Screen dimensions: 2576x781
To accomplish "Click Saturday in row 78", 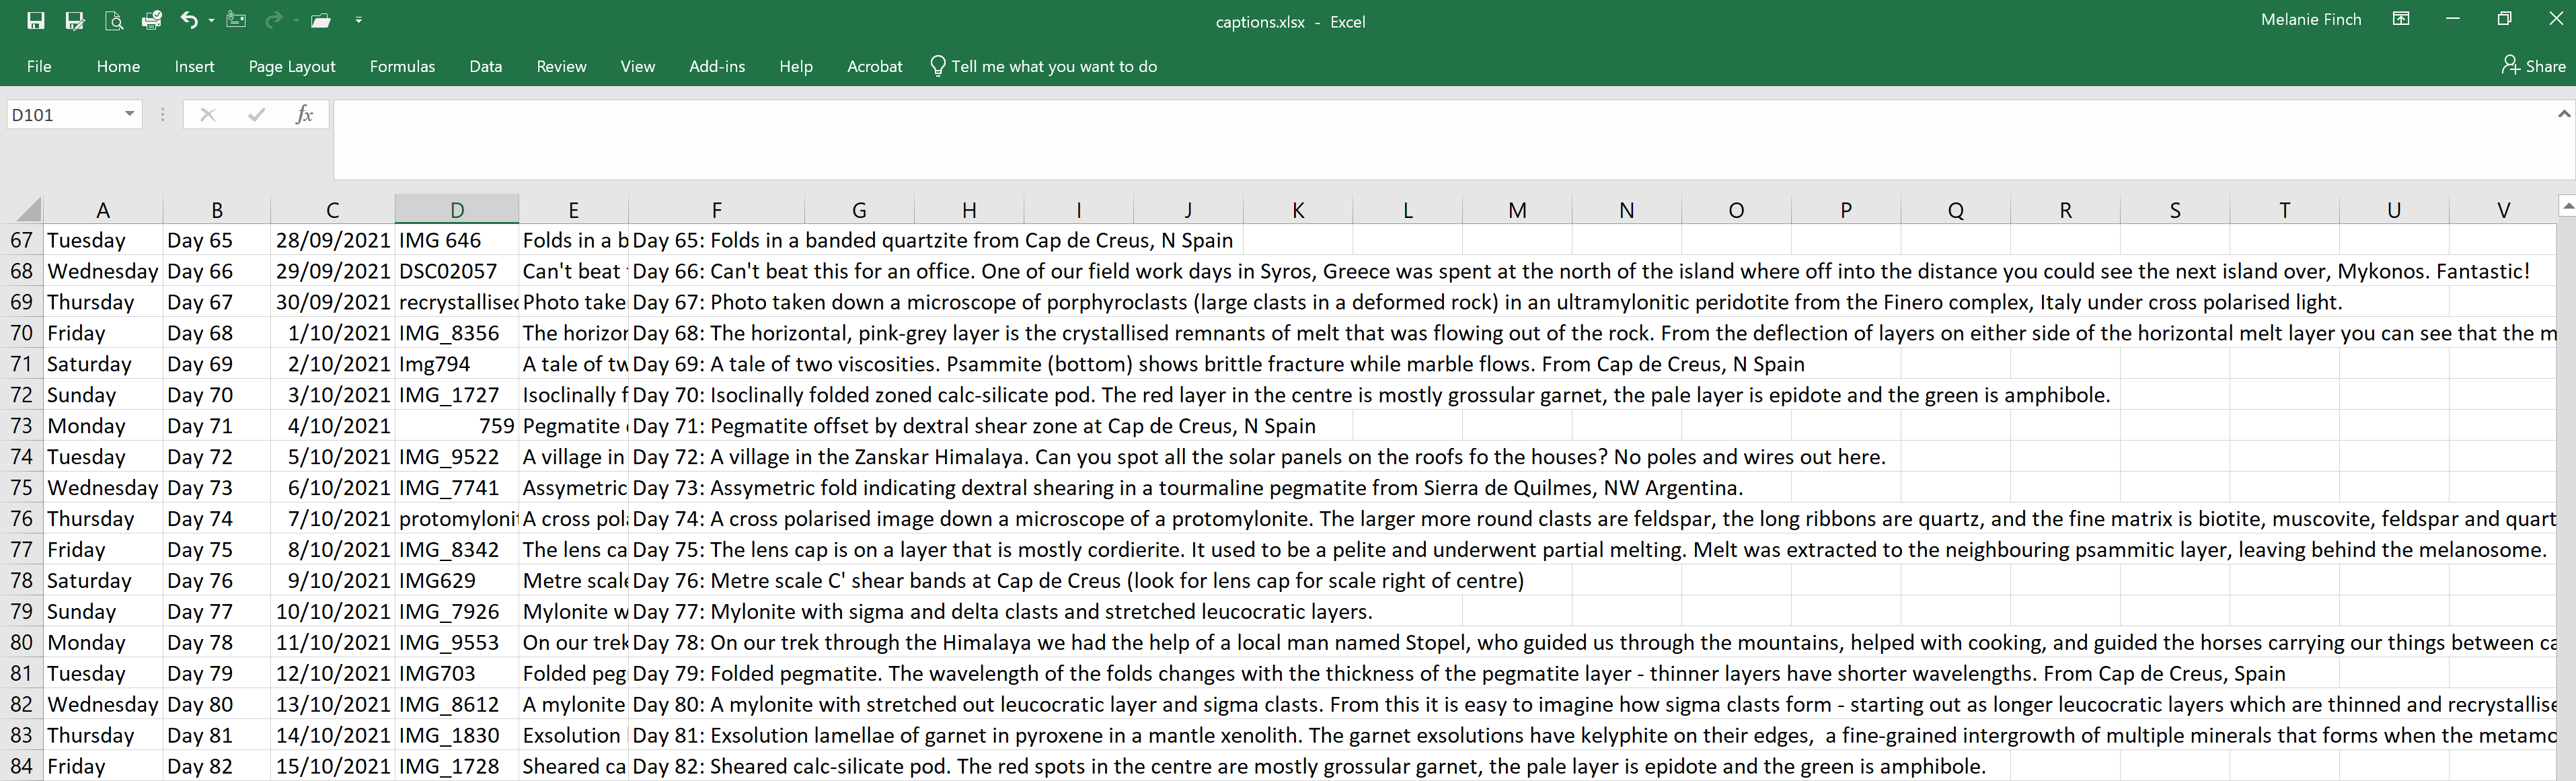I will (103, 581).
